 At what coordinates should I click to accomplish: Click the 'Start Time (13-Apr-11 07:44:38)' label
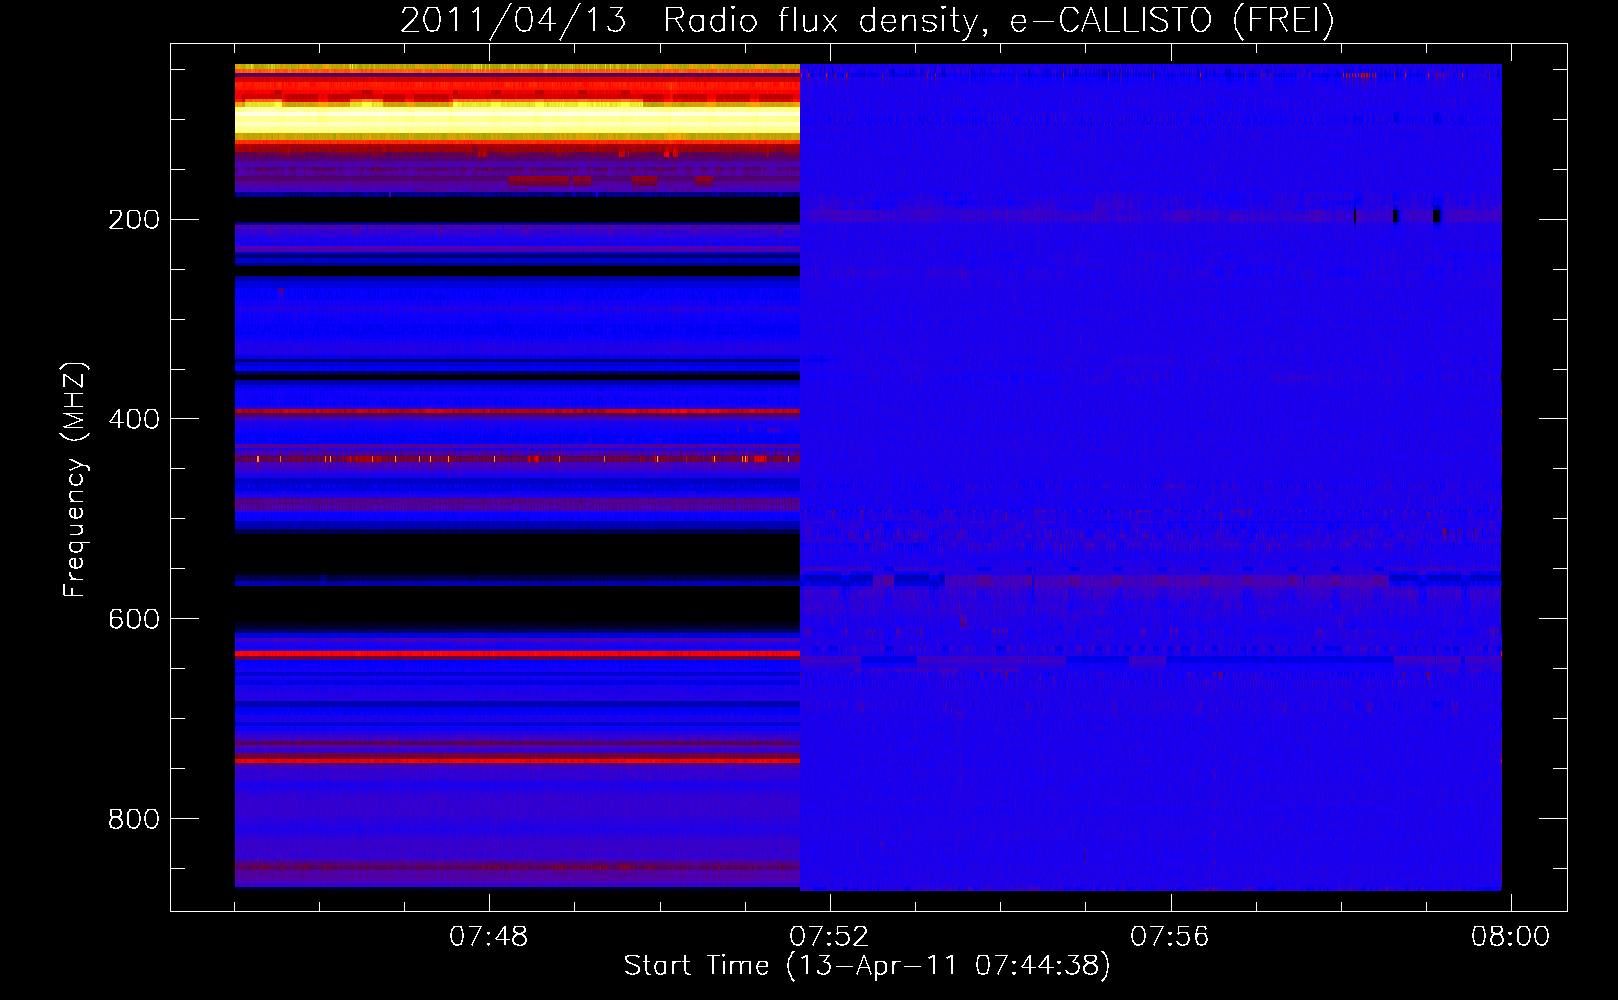point(867,965)
